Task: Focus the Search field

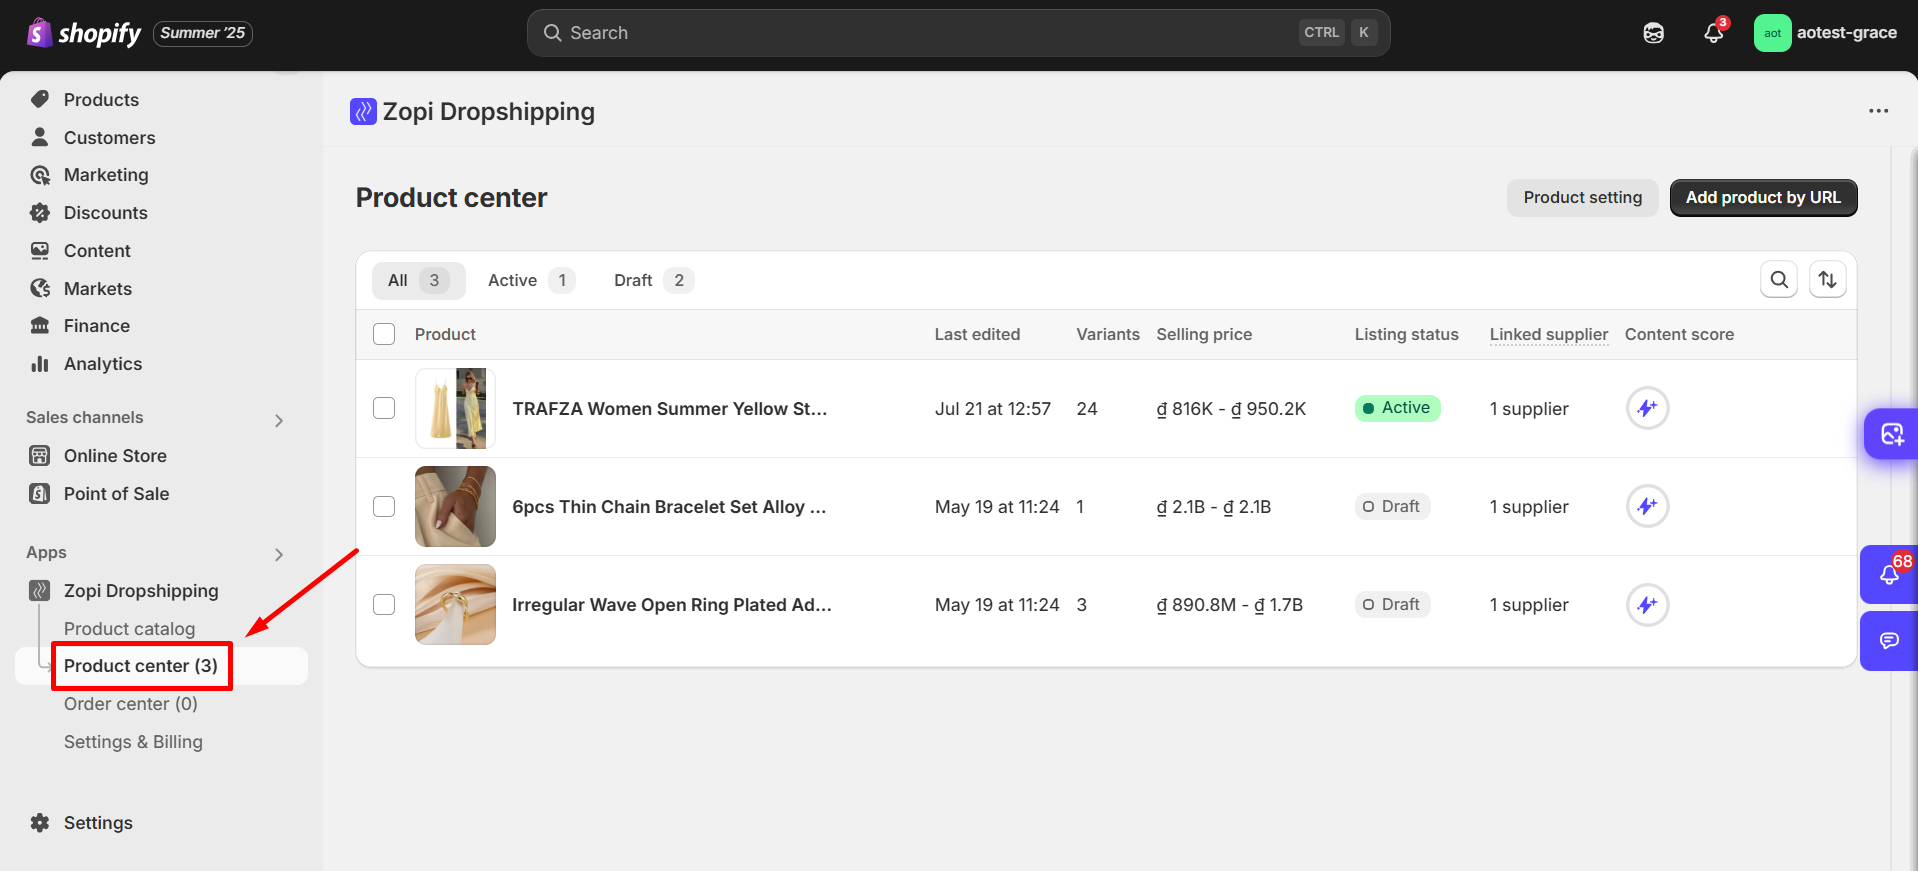Action: 958,33
